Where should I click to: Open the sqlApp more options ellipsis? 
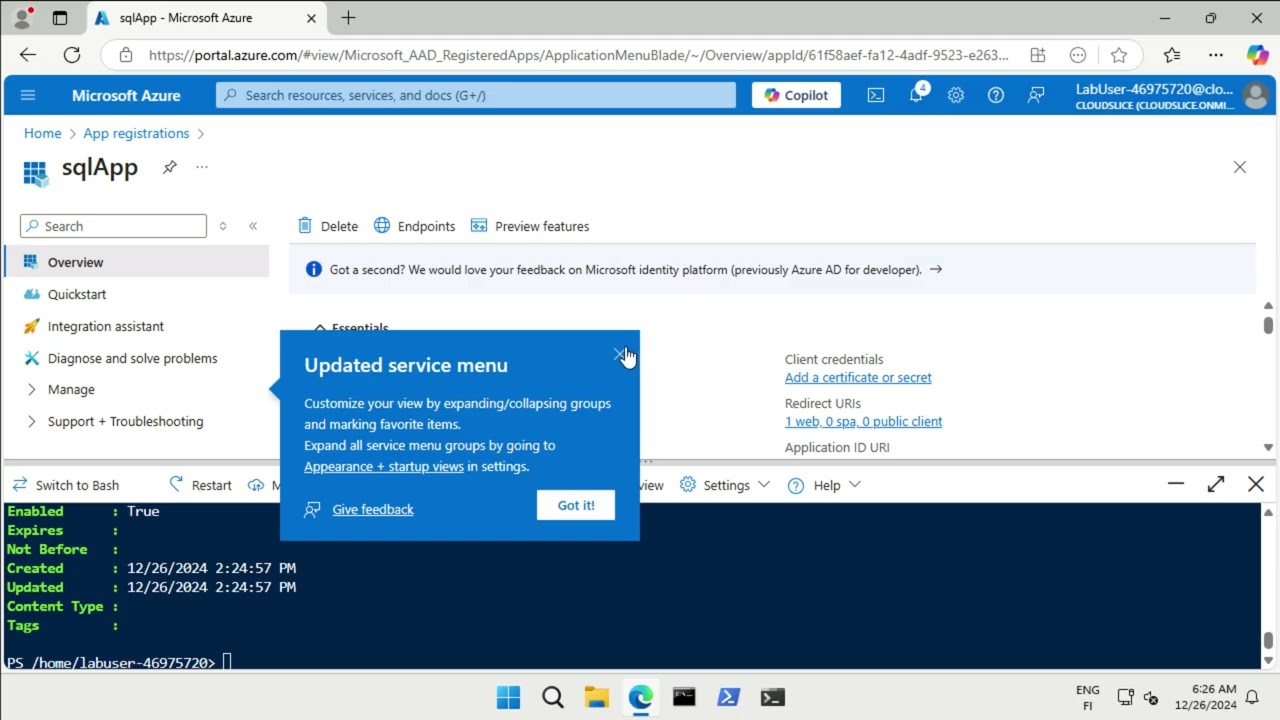(202, 167)
